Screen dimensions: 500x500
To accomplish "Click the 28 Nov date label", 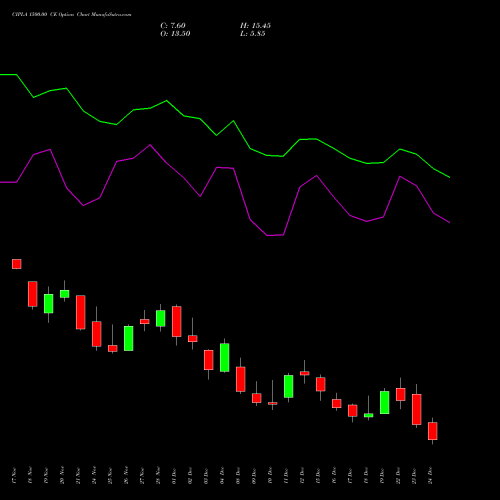I will click(158, 476).
